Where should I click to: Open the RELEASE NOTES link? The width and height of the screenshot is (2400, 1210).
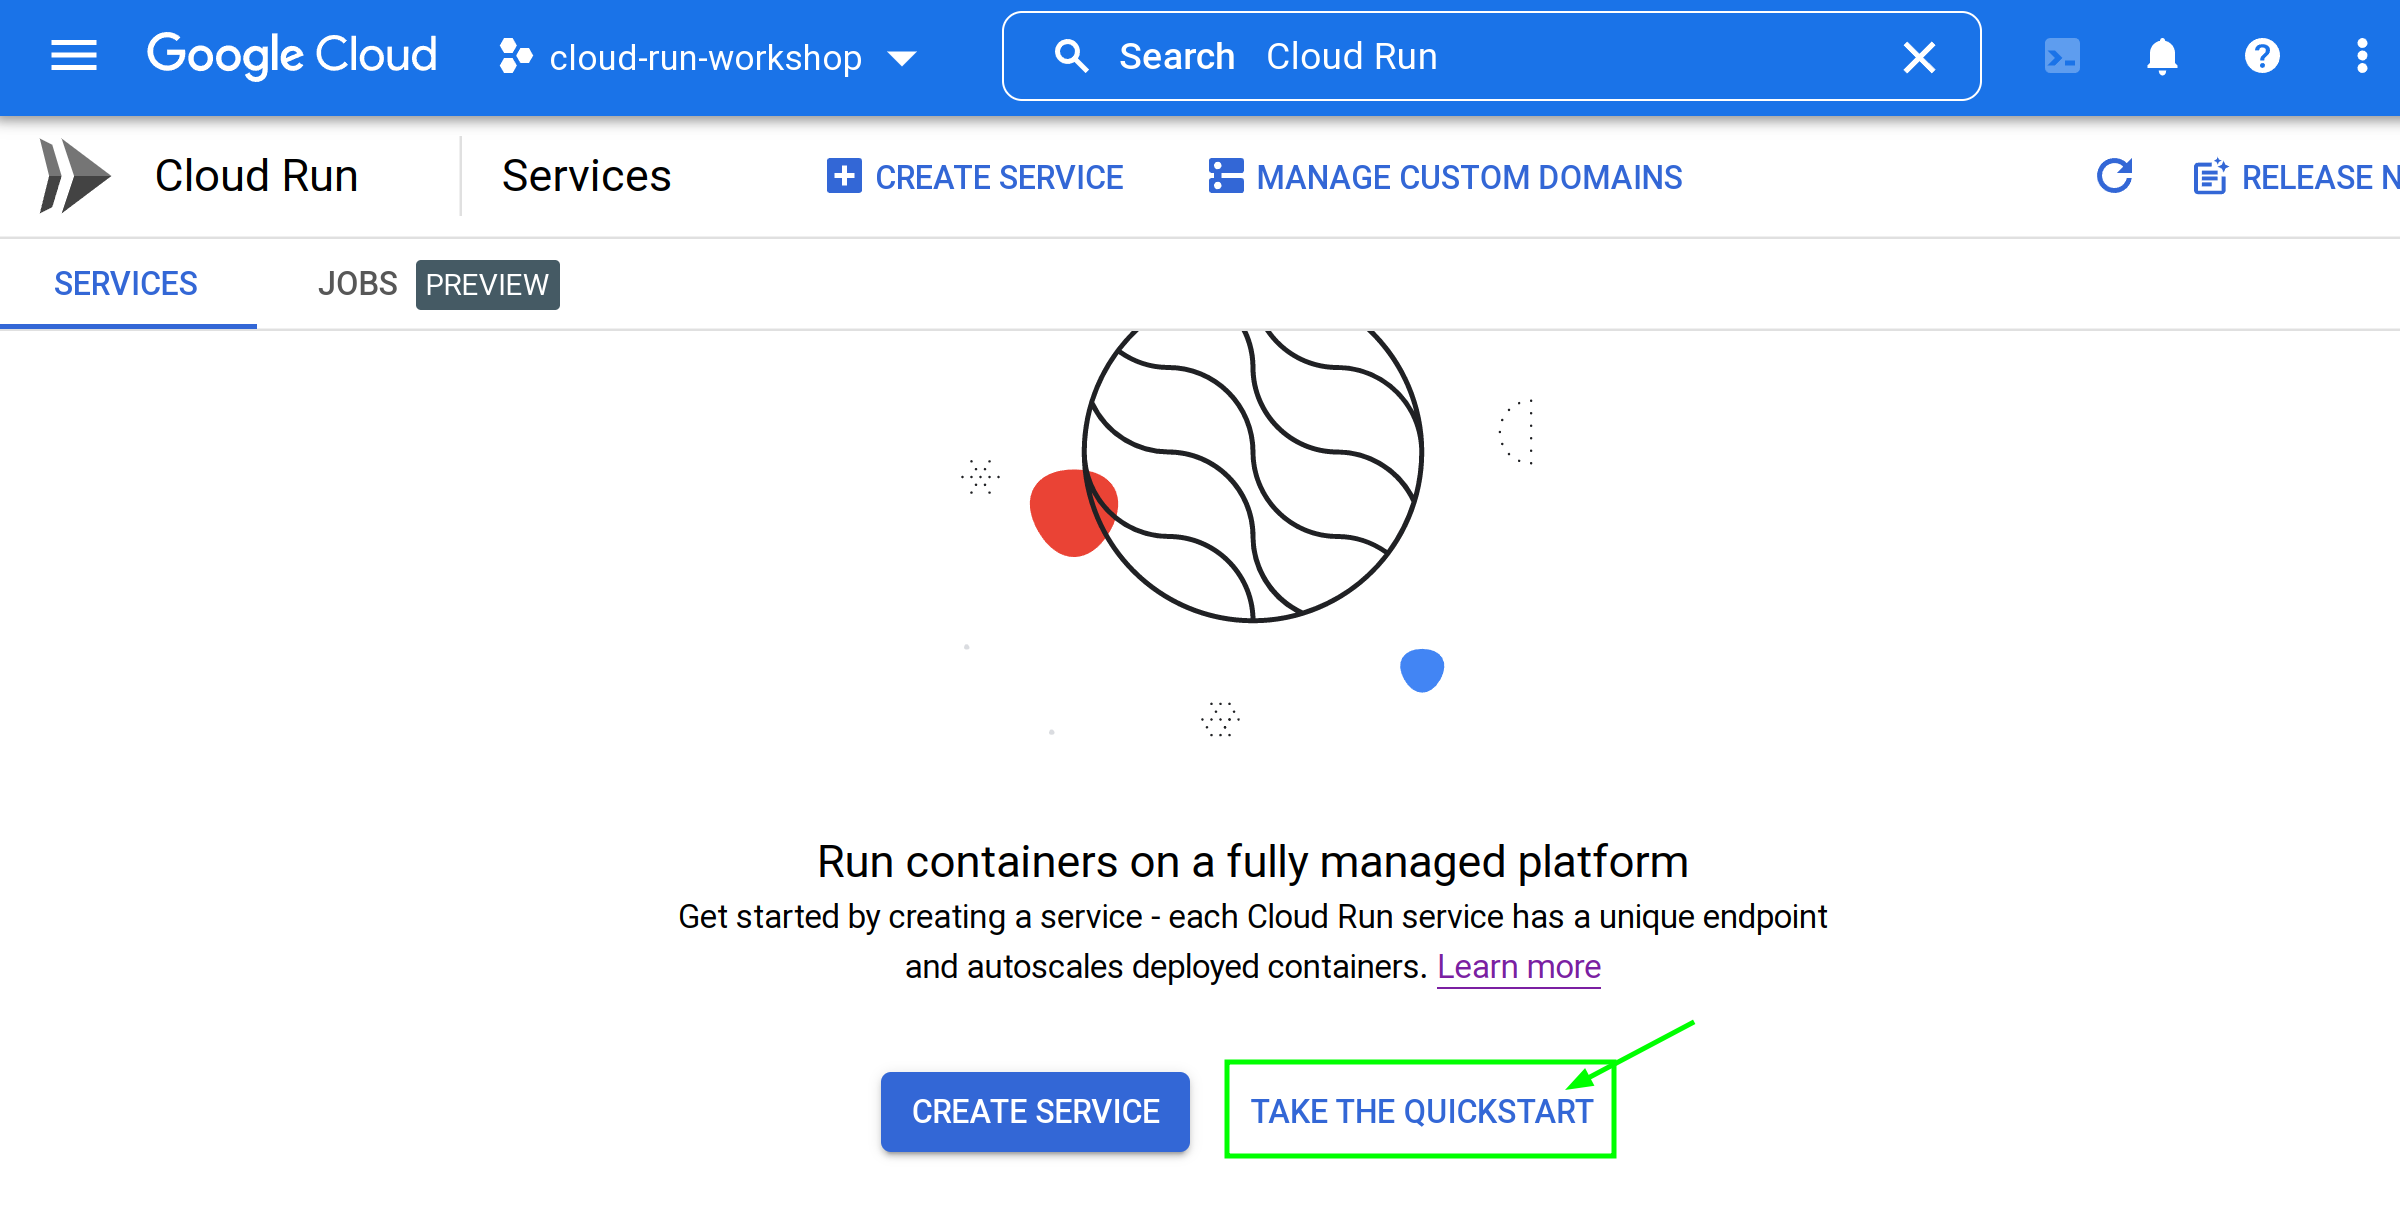2296,177
